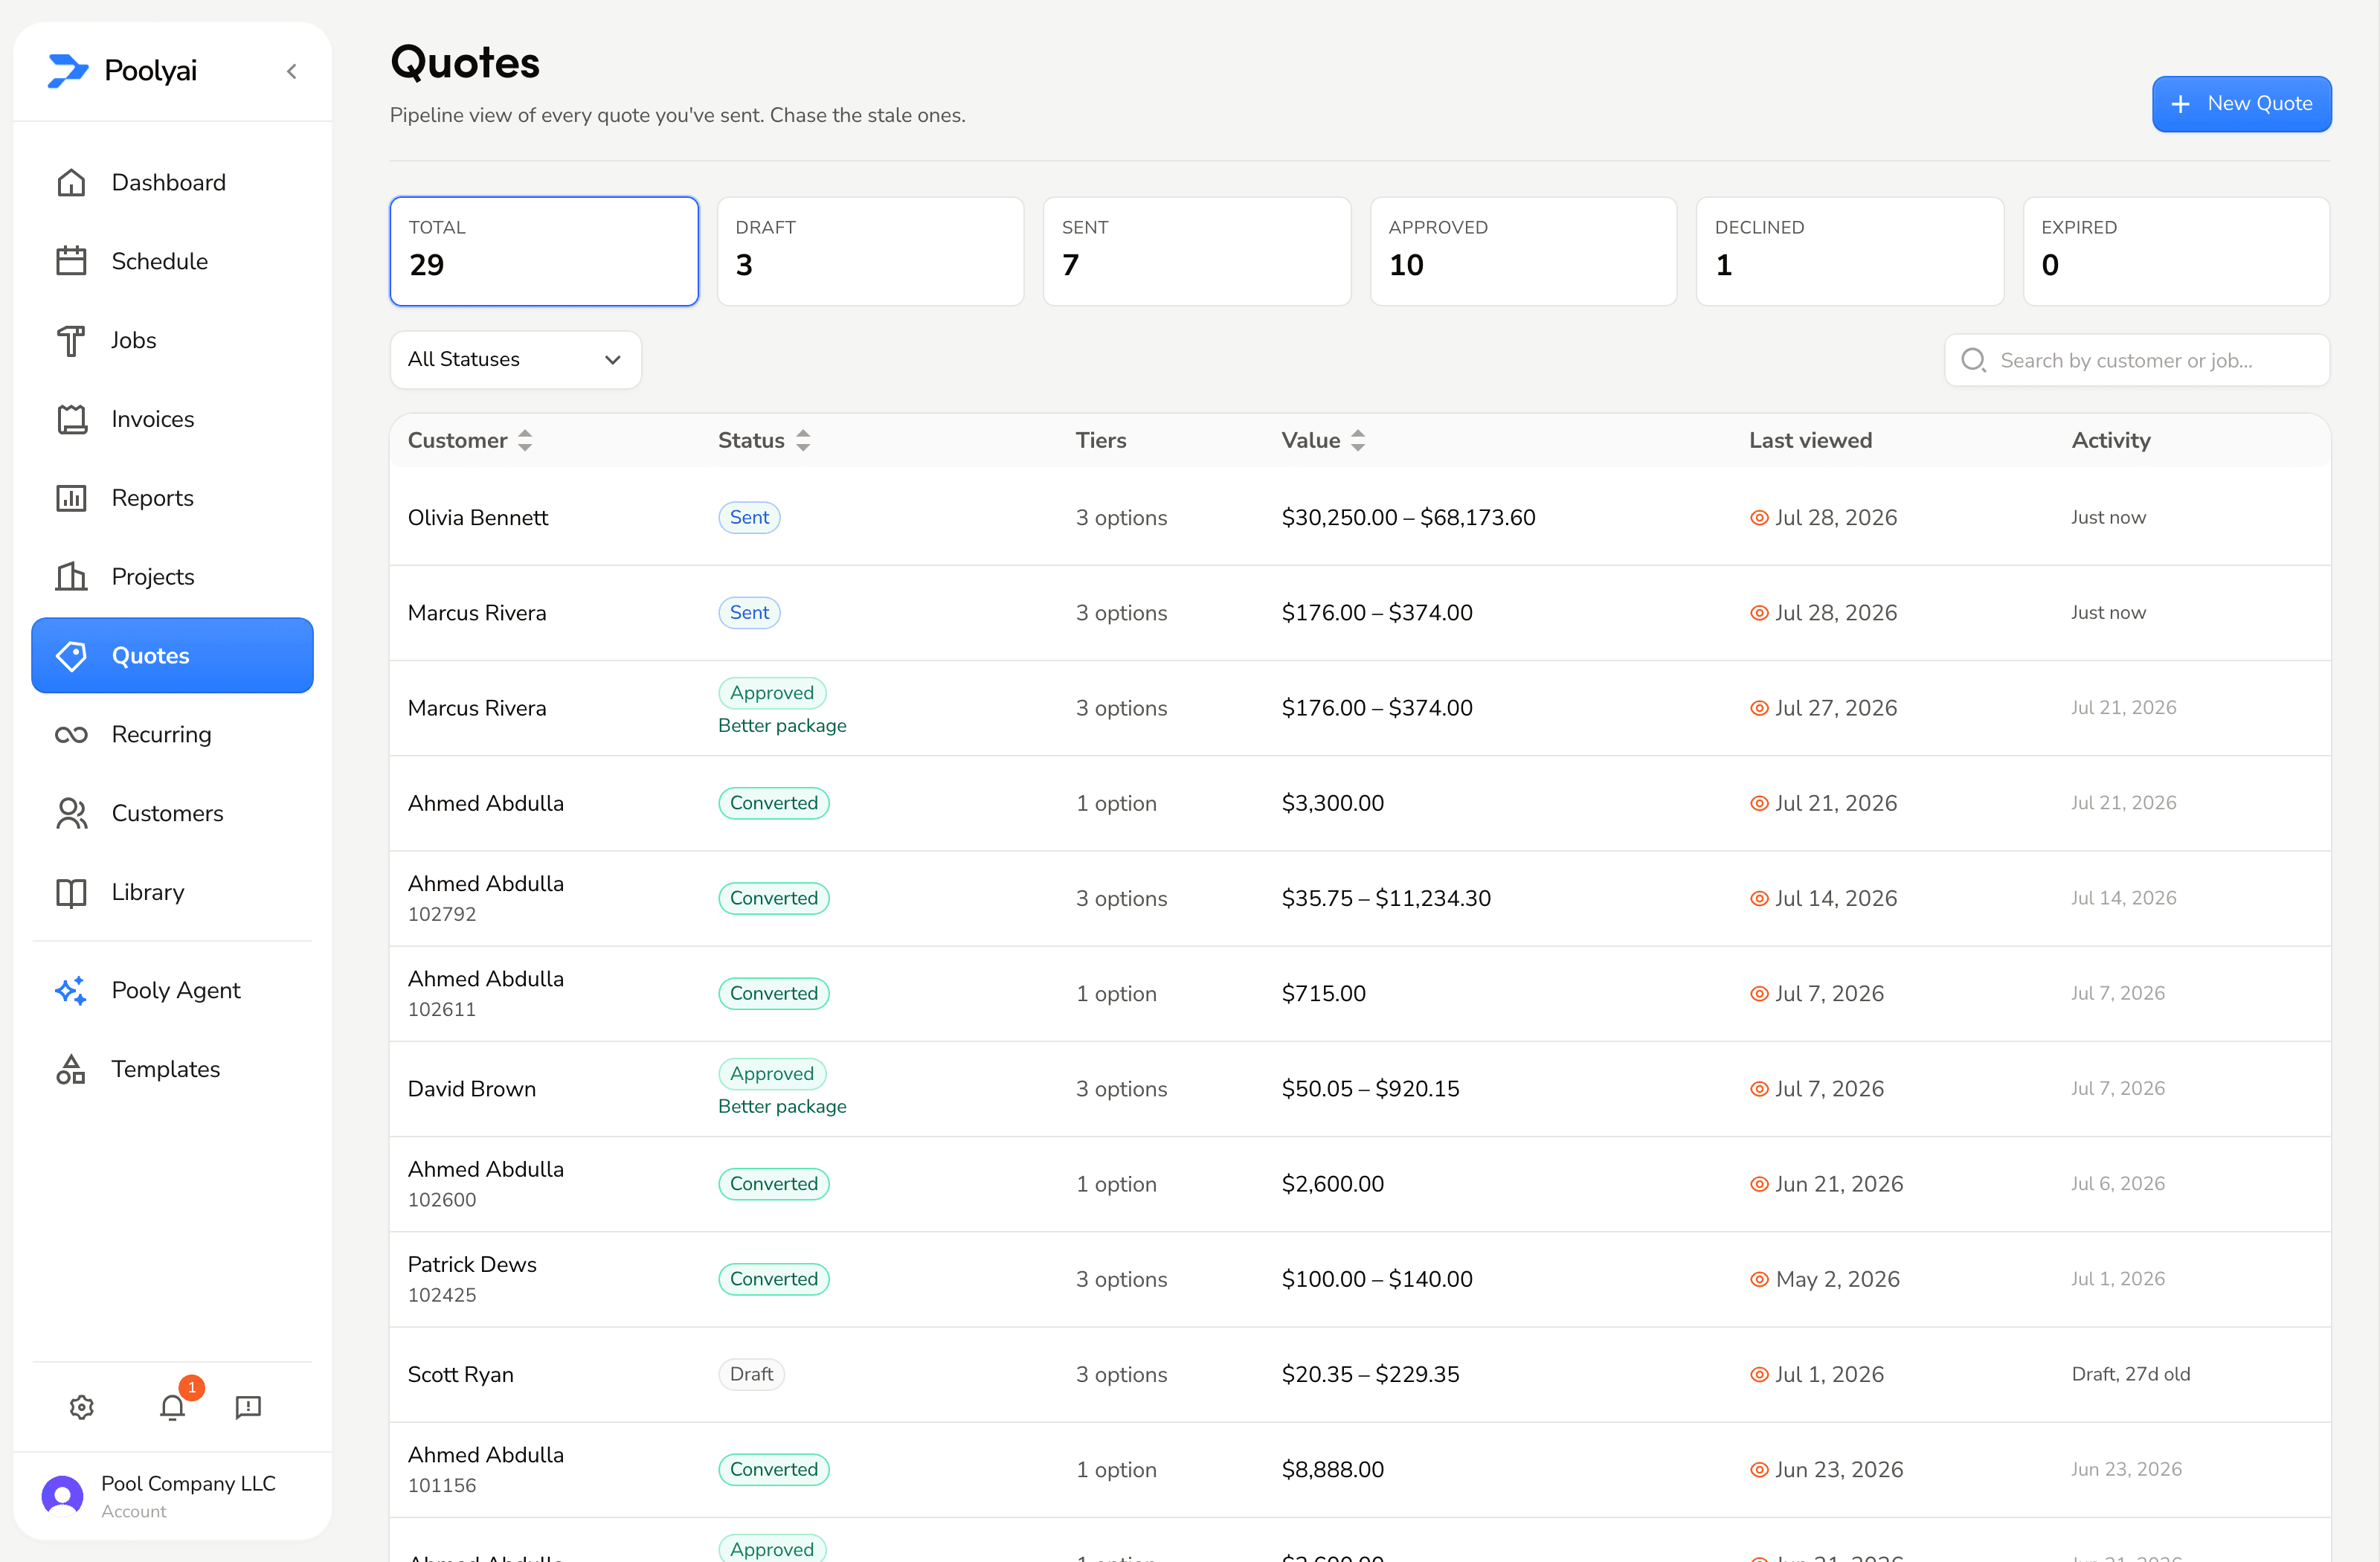Open the Recurring infinity icon
Viewport: 2380px width, 1562px height.
click(x=71, y=735)
